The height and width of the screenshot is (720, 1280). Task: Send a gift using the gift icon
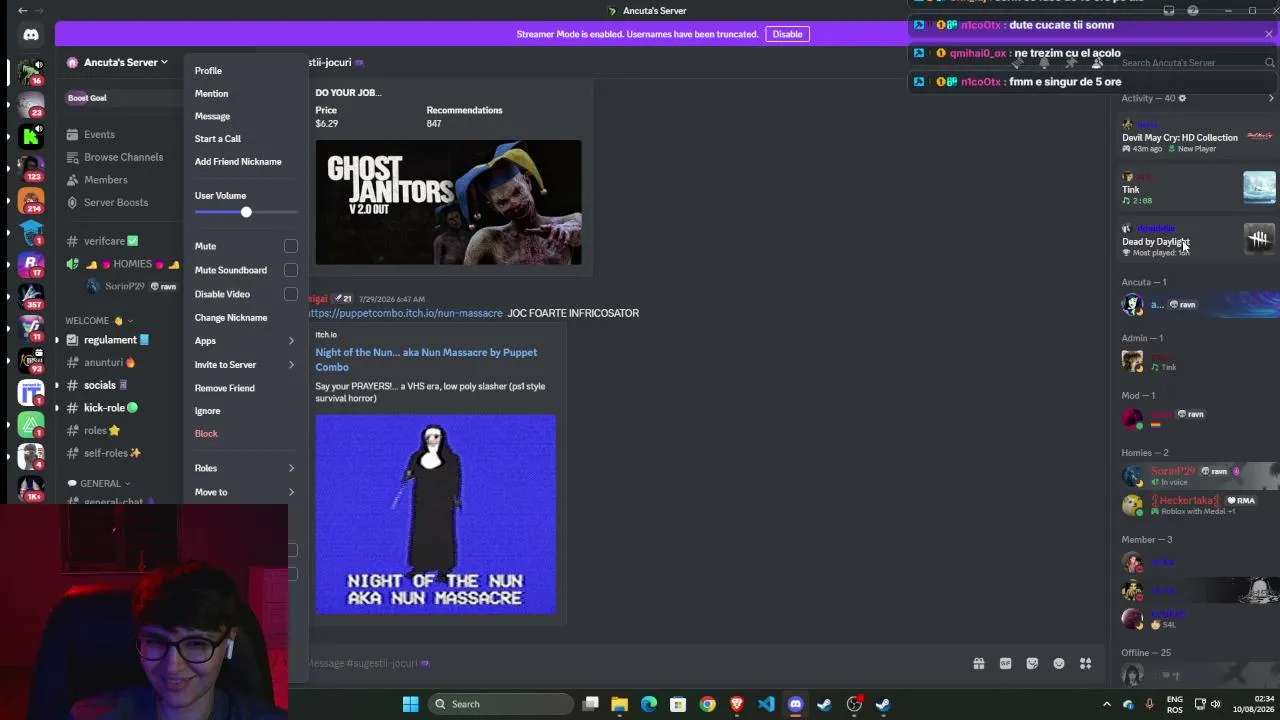click(979, 663)
